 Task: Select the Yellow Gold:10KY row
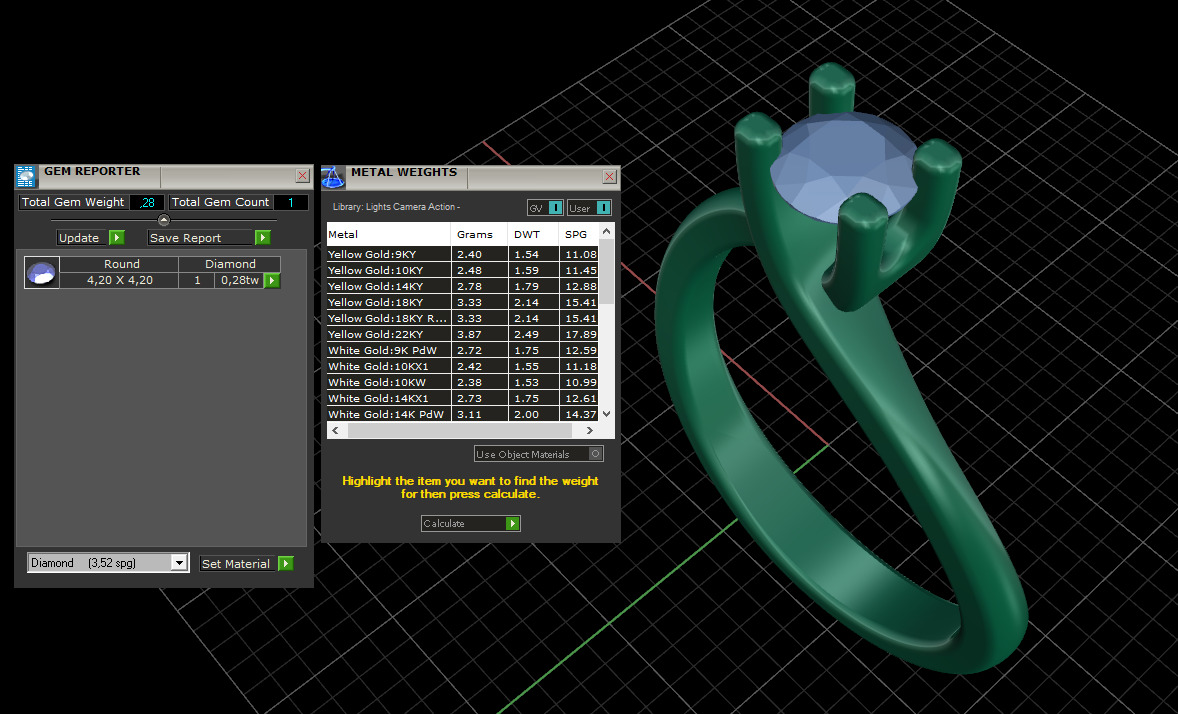[x=462, y=270]
